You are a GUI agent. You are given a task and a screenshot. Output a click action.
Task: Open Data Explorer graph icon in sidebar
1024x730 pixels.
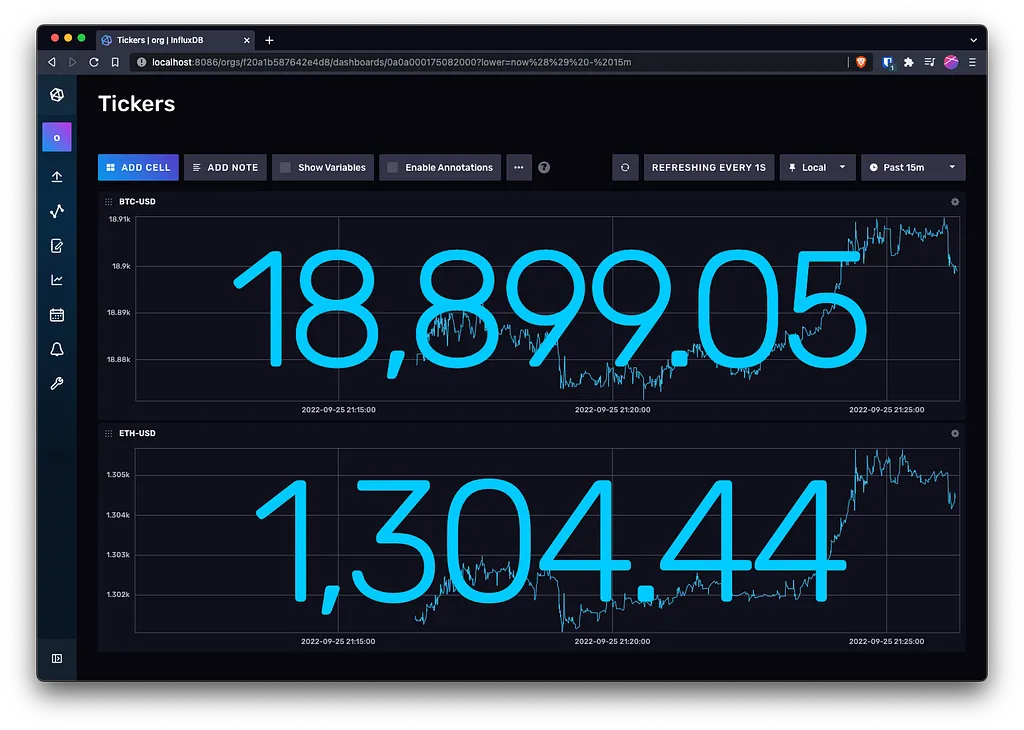tap(57, 211)
